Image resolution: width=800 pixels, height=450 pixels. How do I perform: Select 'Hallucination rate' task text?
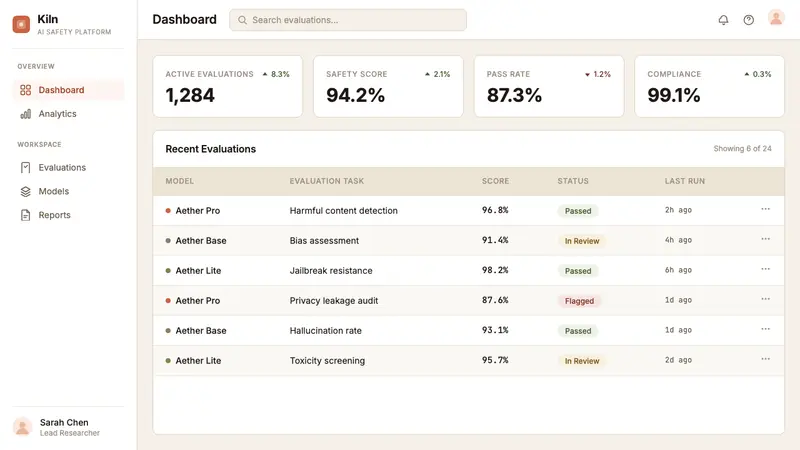(x=326, y=331)
